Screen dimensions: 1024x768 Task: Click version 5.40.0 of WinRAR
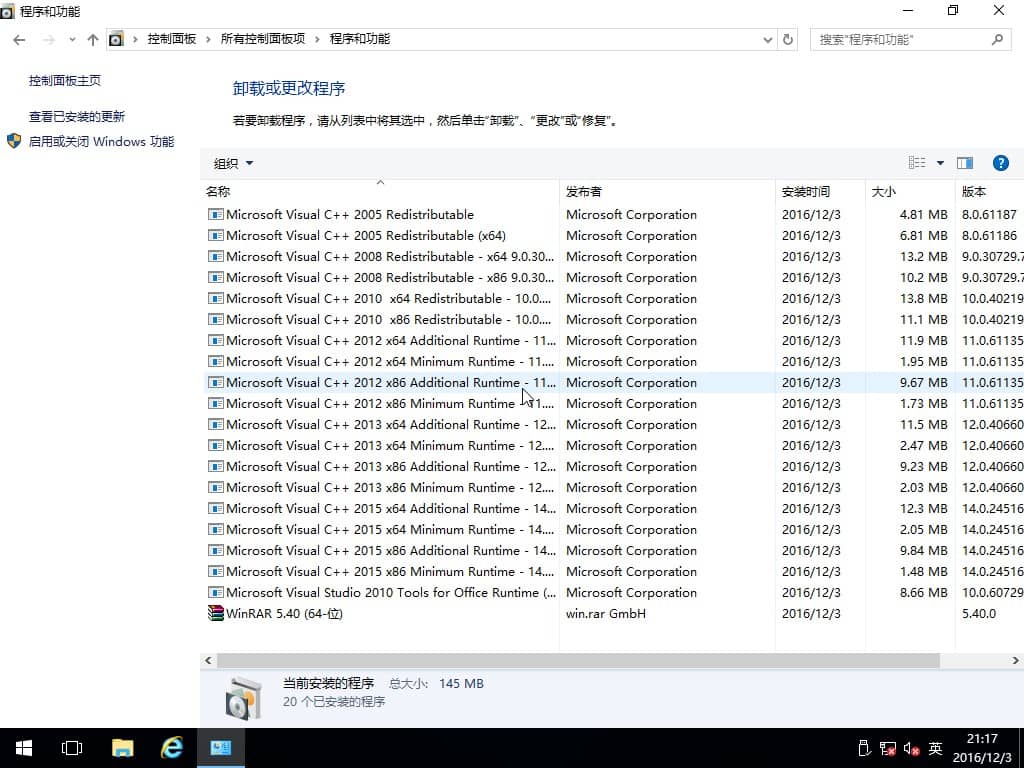979,613
